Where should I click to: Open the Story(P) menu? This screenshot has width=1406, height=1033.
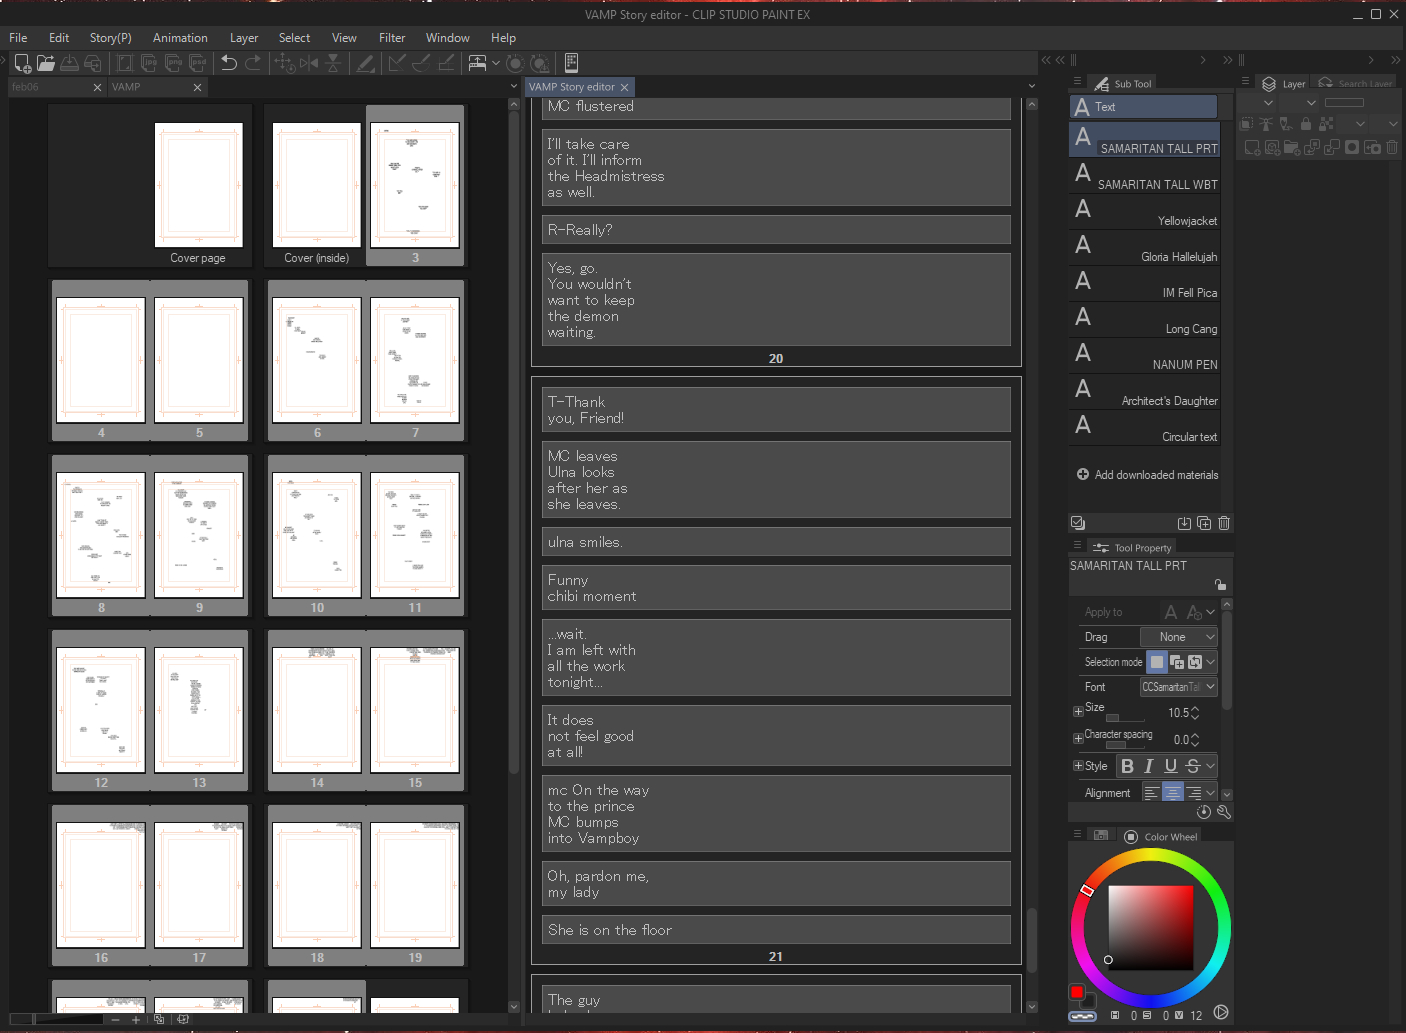[x=110, y=38]
